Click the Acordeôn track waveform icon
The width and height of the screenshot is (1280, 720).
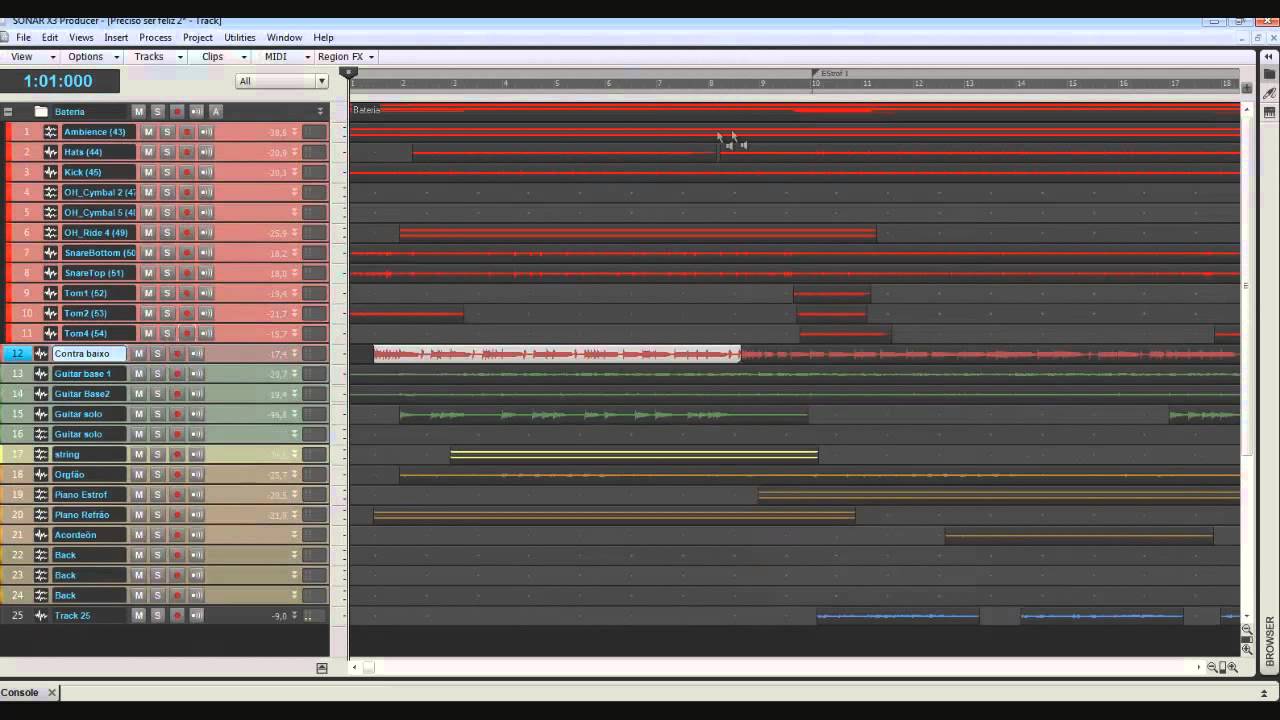pyautogui.click(x=41, y=535)
